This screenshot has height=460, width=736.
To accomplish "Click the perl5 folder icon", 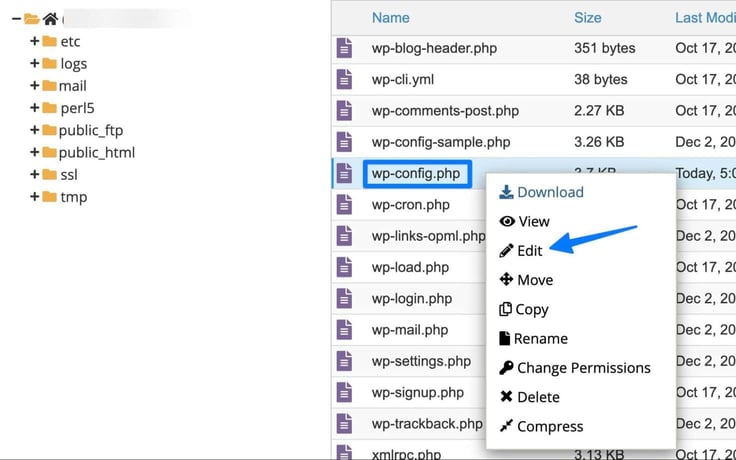I will [x=49, y=108].
